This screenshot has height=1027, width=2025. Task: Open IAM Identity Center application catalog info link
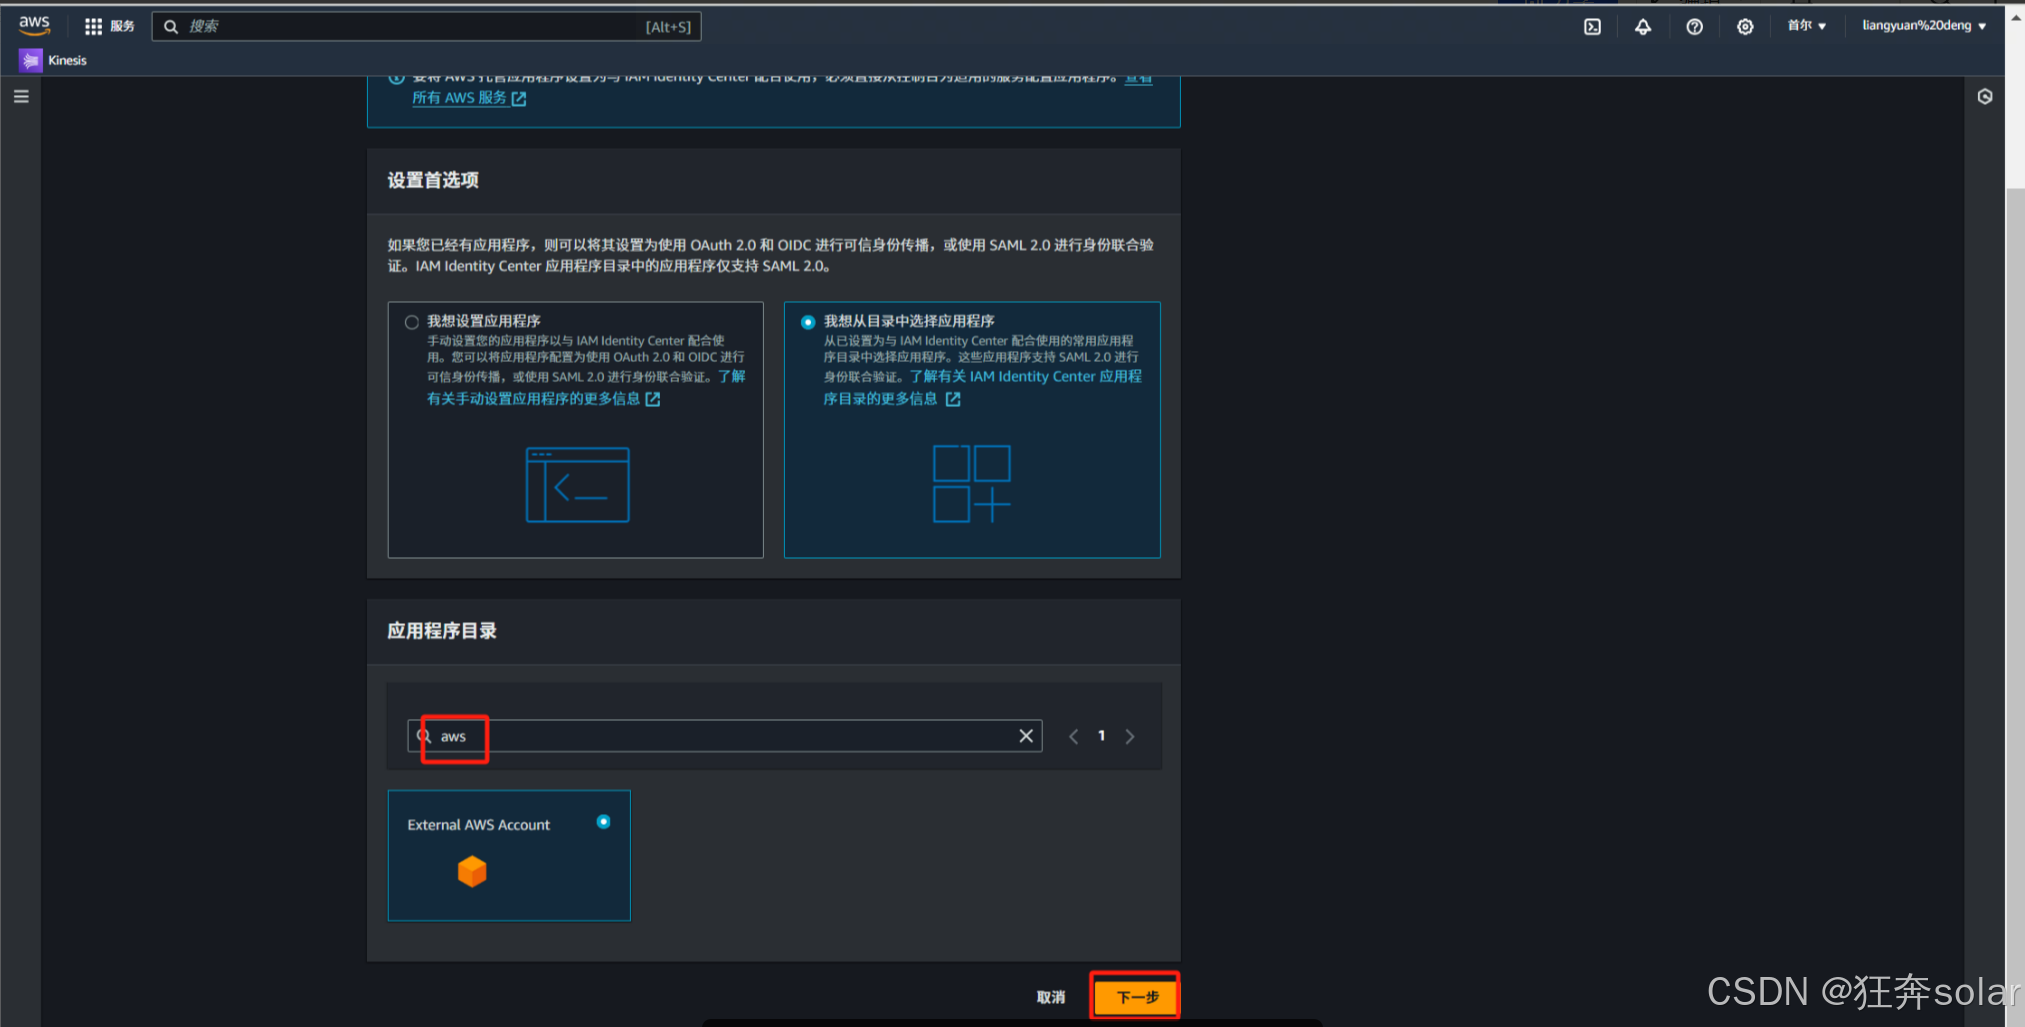click(892, 399)
